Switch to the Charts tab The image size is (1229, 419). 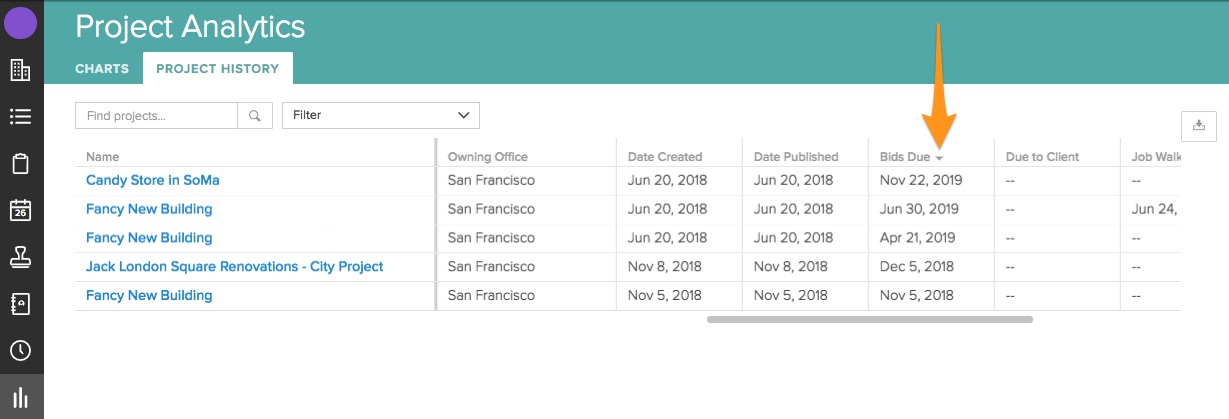coord(102,69)
